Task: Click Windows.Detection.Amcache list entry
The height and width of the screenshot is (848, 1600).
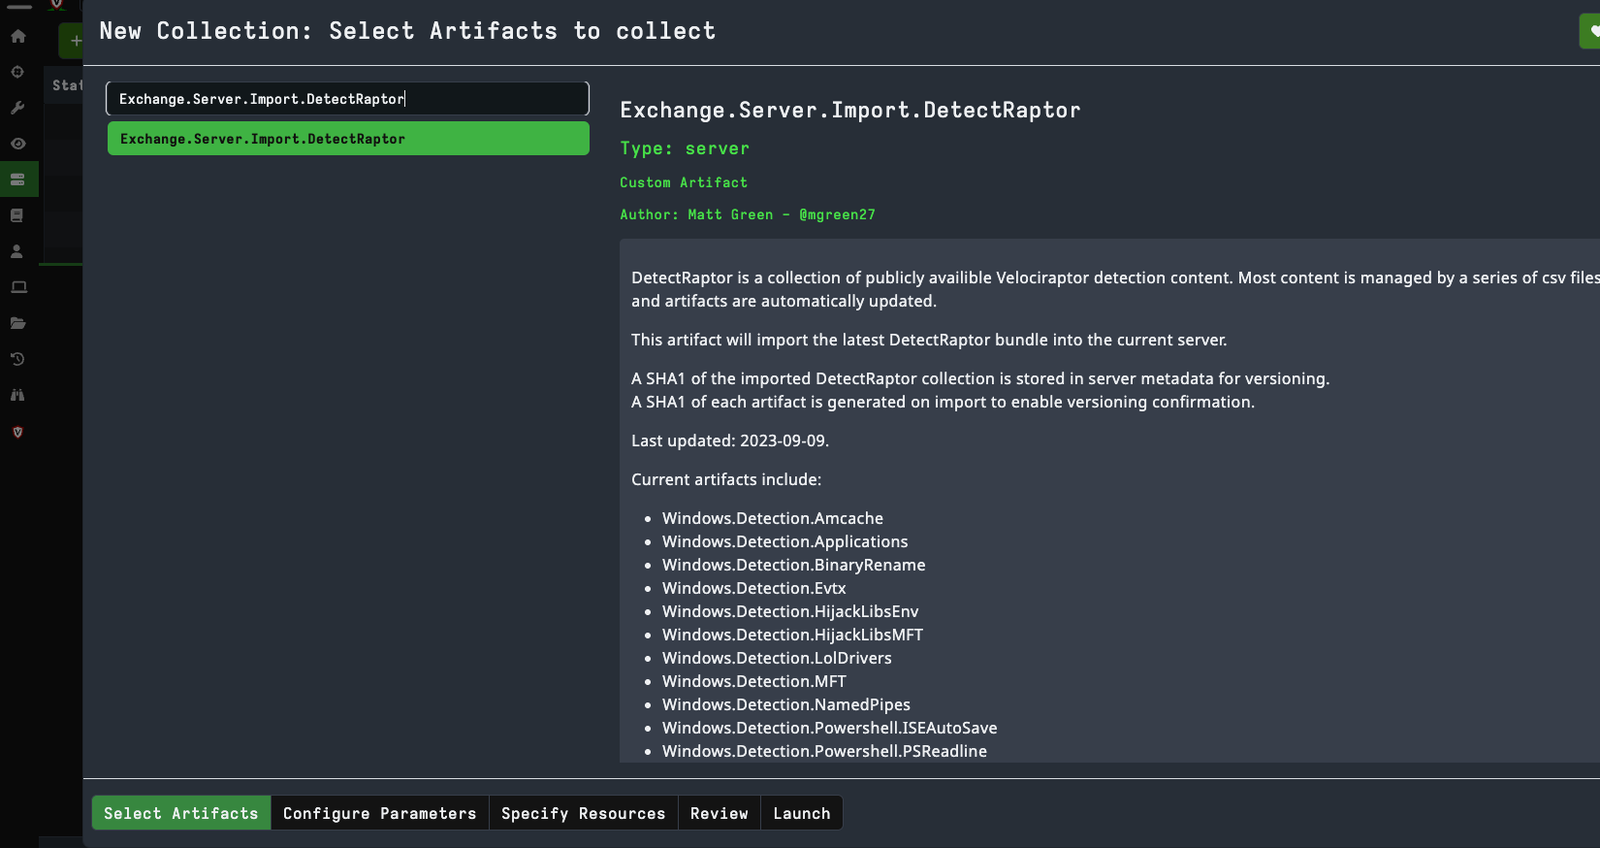Action: pyautogui.click(x=773, y=518)
